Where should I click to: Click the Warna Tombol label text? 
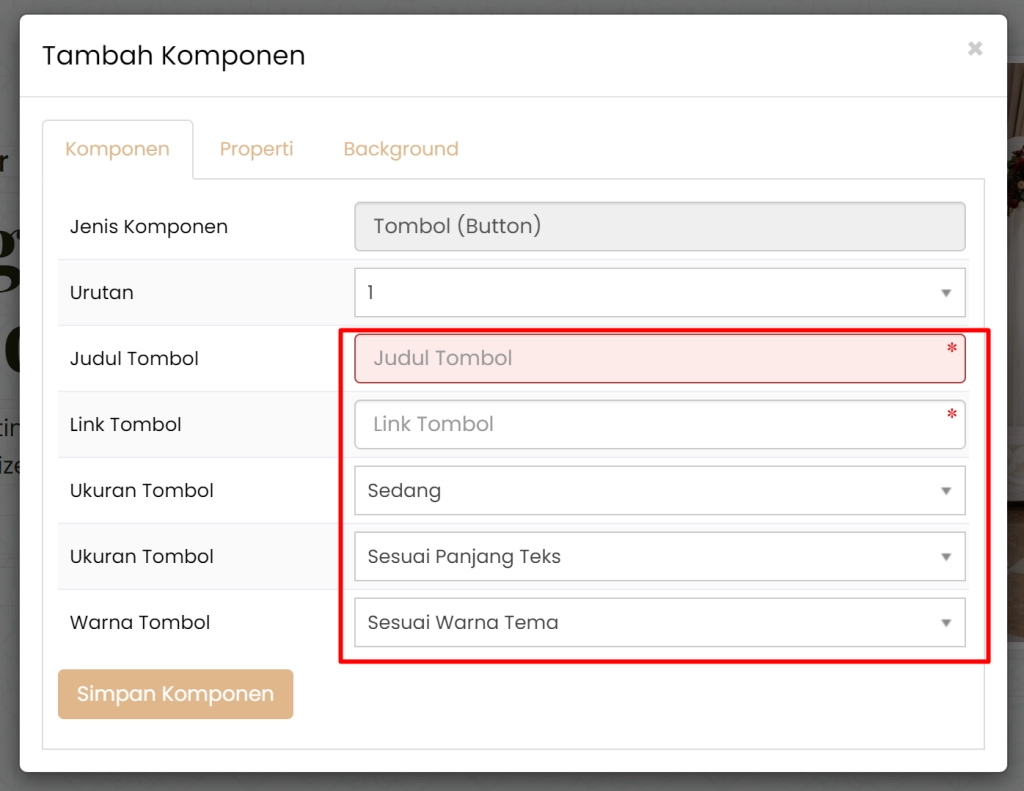pyautogui.click(x=140, y=623)
